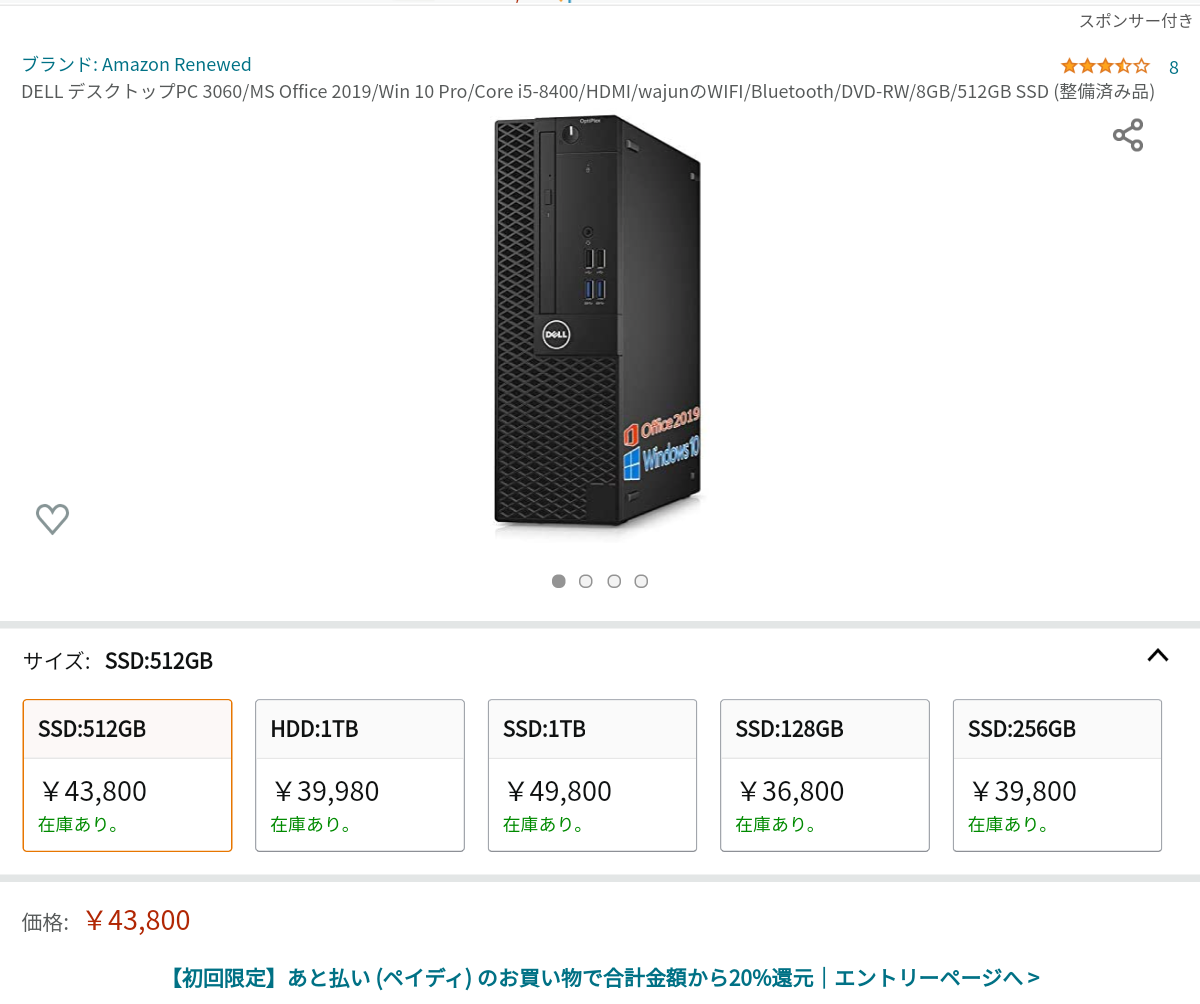
Task: Open the 8 customer reviews link
Action: point(1174,67)
